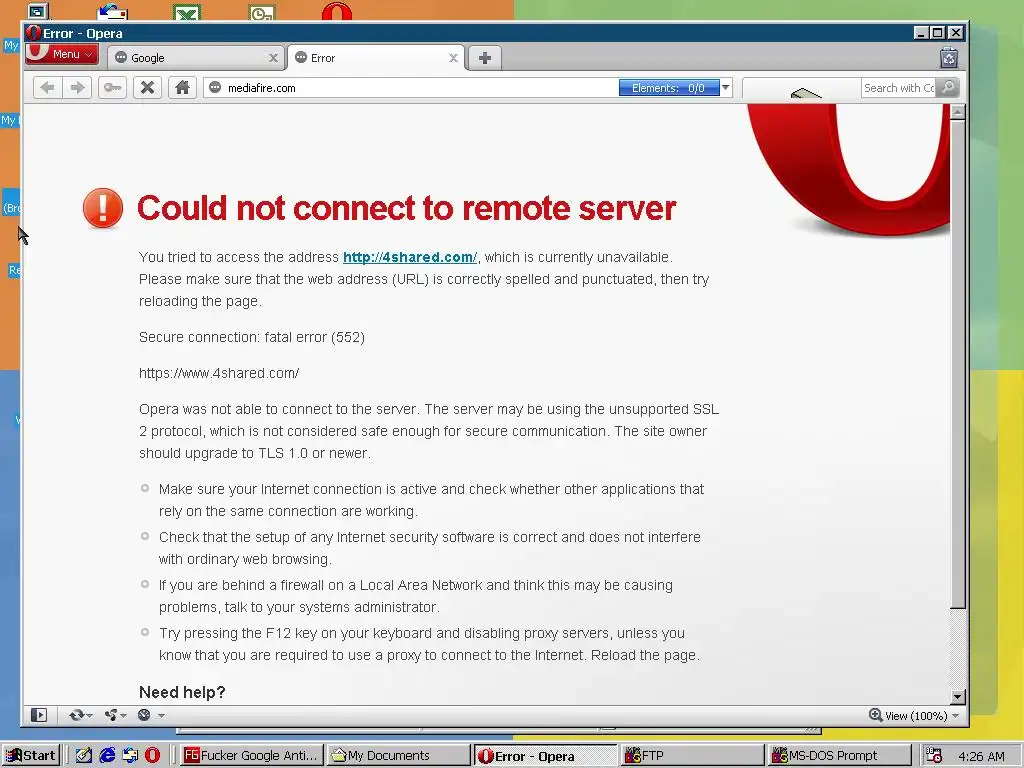This screenshot has height=768, width=1024.
Task: Switch to MS-DOS Prompt taskbar window
Action: click(839, 756)
